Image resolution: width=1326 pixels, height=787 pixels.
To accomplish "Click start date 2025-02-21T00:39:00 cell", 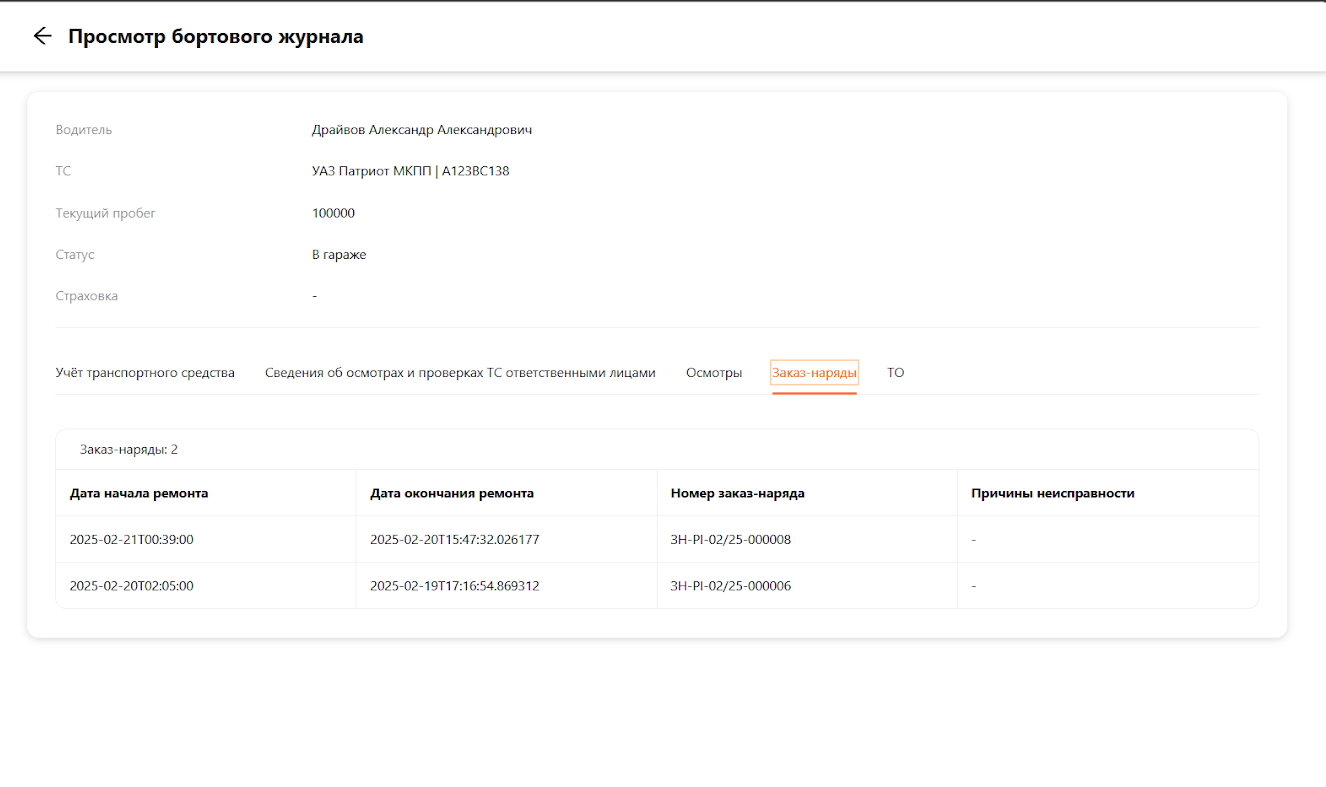I will tap(131, 540).
